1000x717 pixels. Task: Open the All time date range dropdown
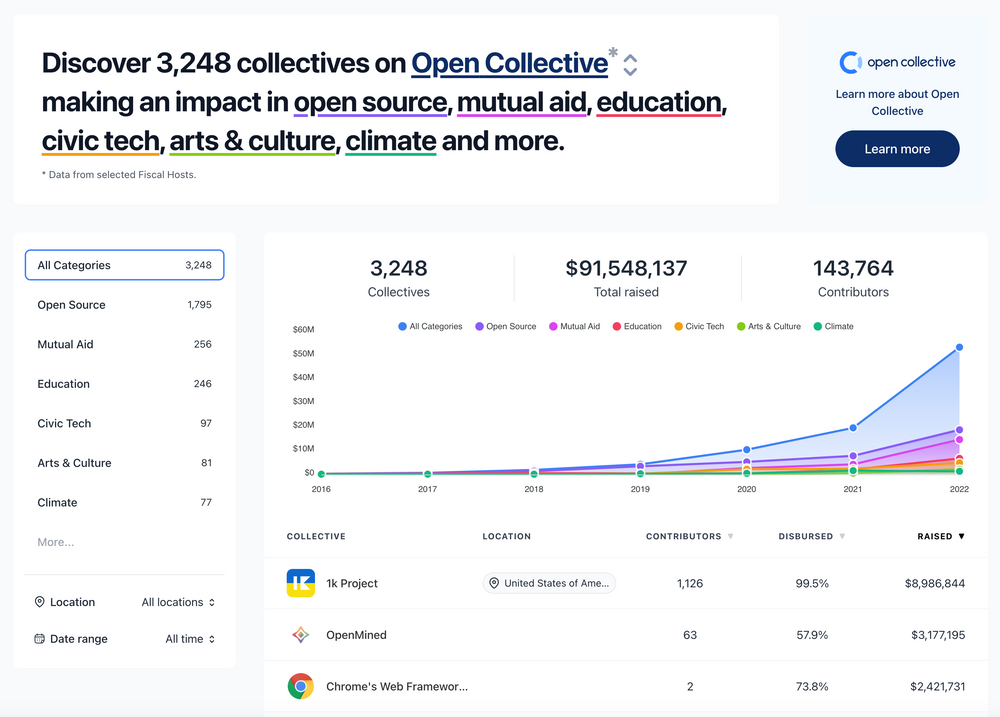190,638
